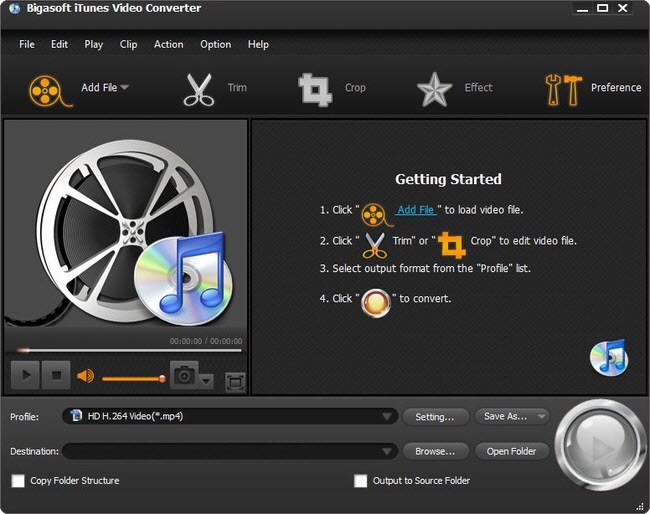Viewport: 650px width, 514px height.
Task: Click the Trim toolbar label
Action: coord(237,87)
